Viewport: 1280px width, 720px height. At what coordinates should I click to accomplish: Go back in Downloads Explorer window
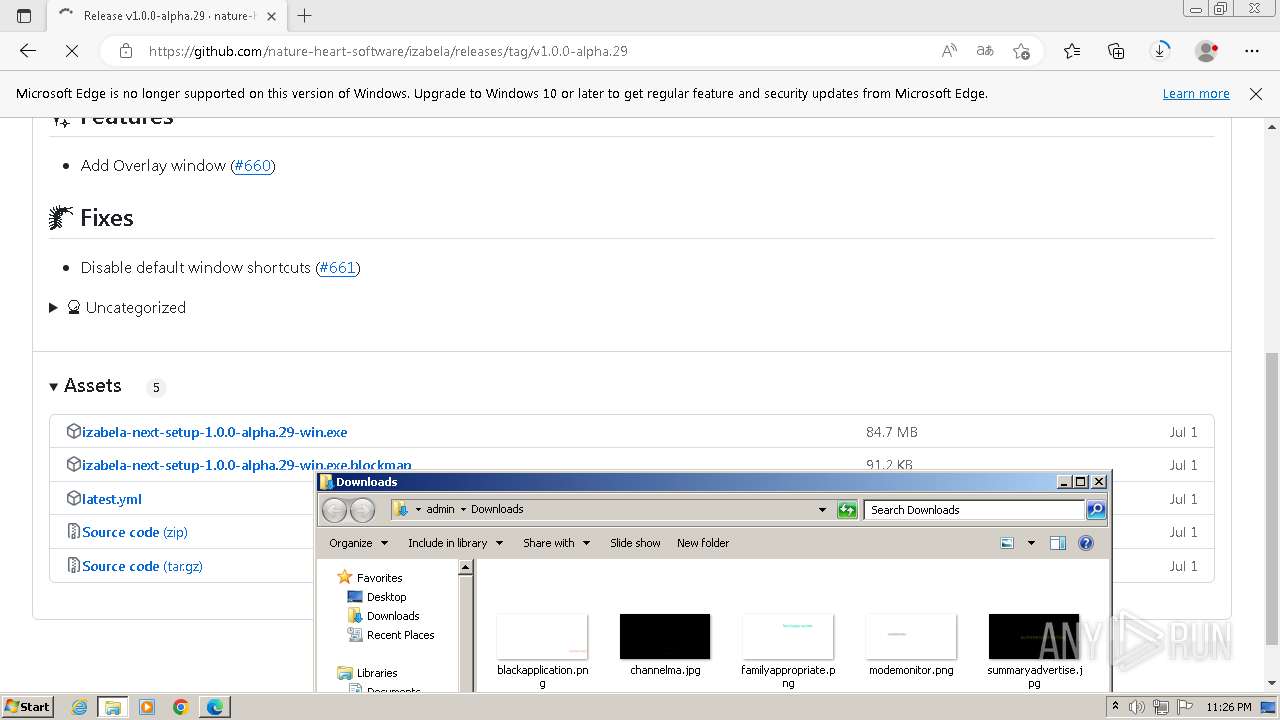pyautogui.click(x=335, y=510)
